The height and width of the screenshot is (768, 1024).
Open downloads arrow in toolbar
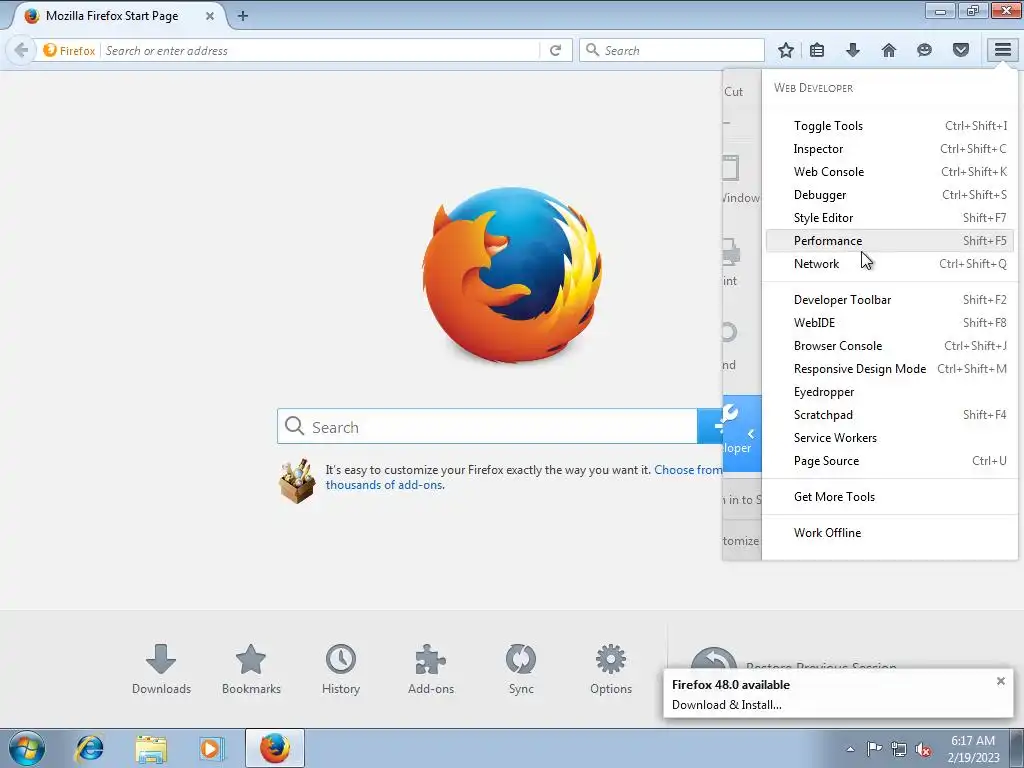click(853, 50)
